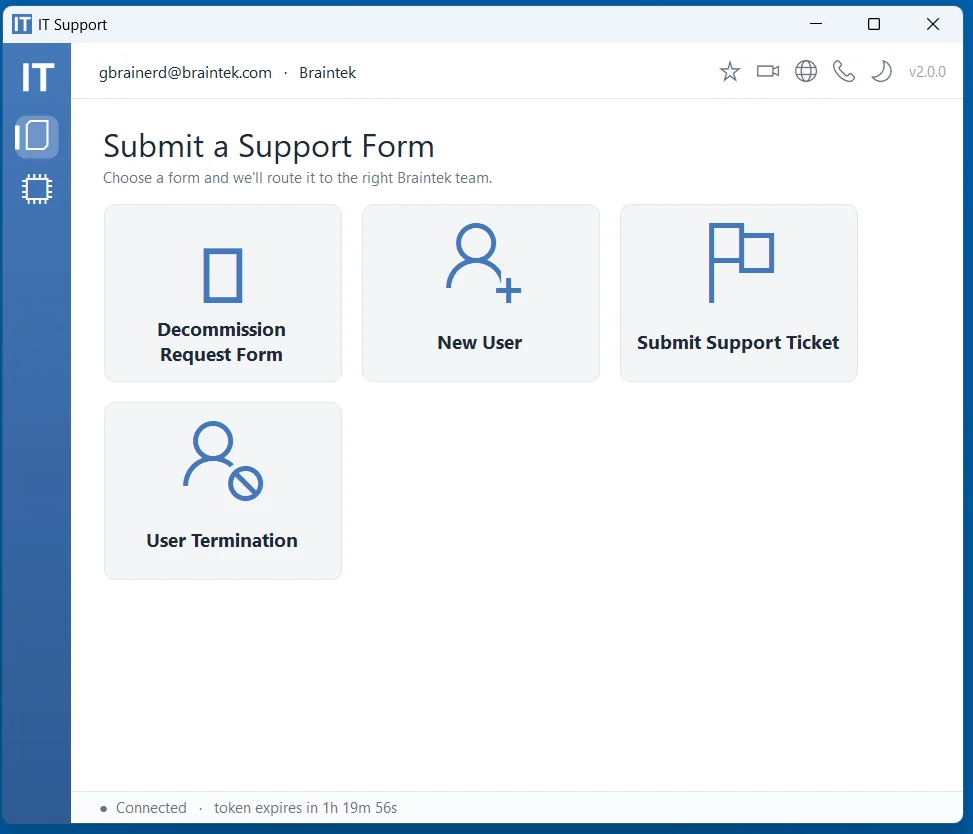Image resolution: width=973 pixels, height=834 pixels.
Task: Select the forms page icon in sidebar
Action: coord(37,136)
